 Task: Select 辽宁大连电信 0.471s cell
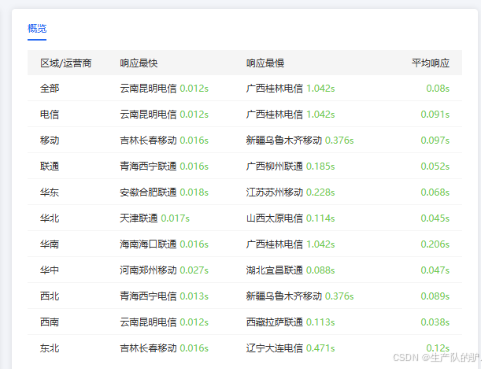point(291,348)
